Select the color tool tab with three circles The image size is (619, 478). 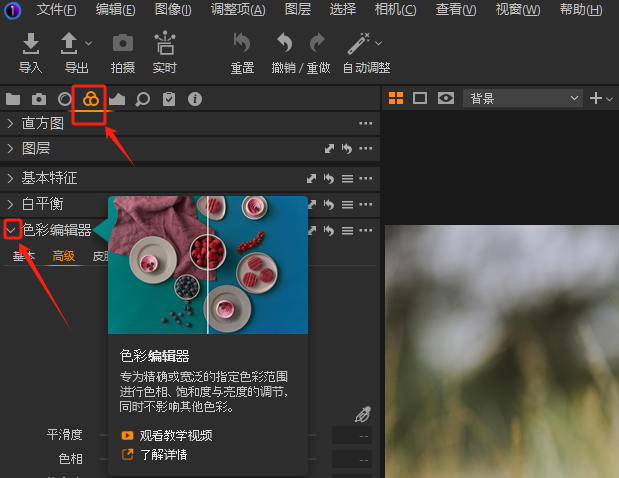click(x=91, y=99)
